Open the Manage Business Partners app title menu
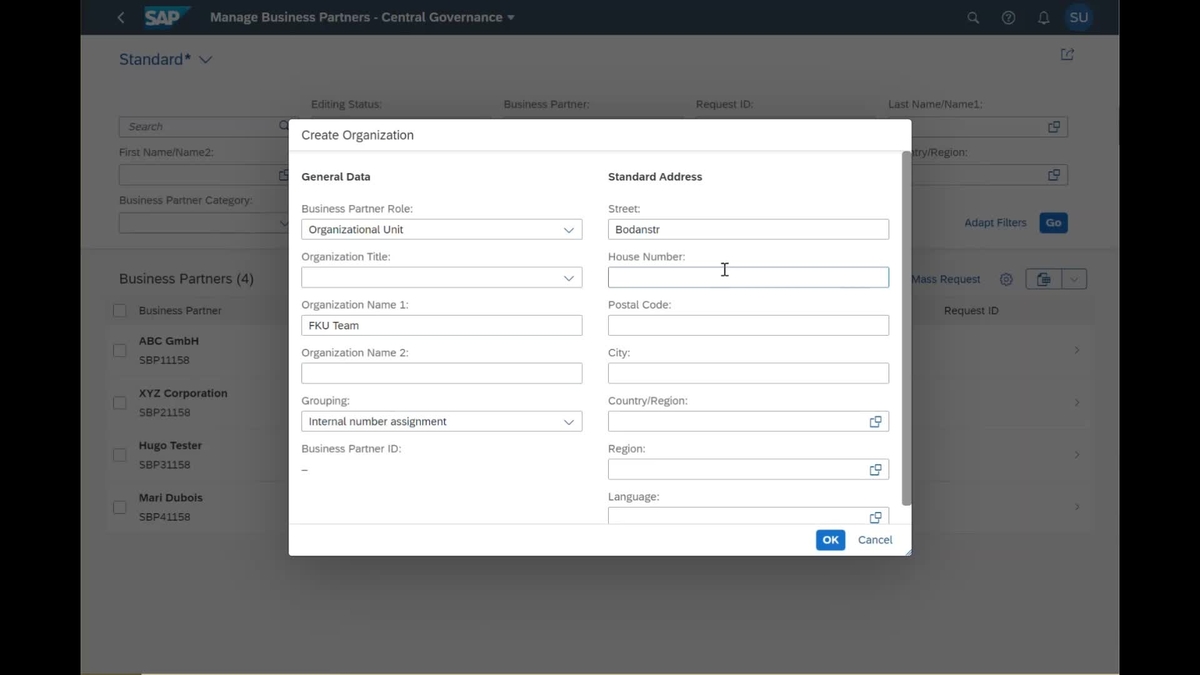Screen dimensions: 1200x675 click(x=360, y=17)
